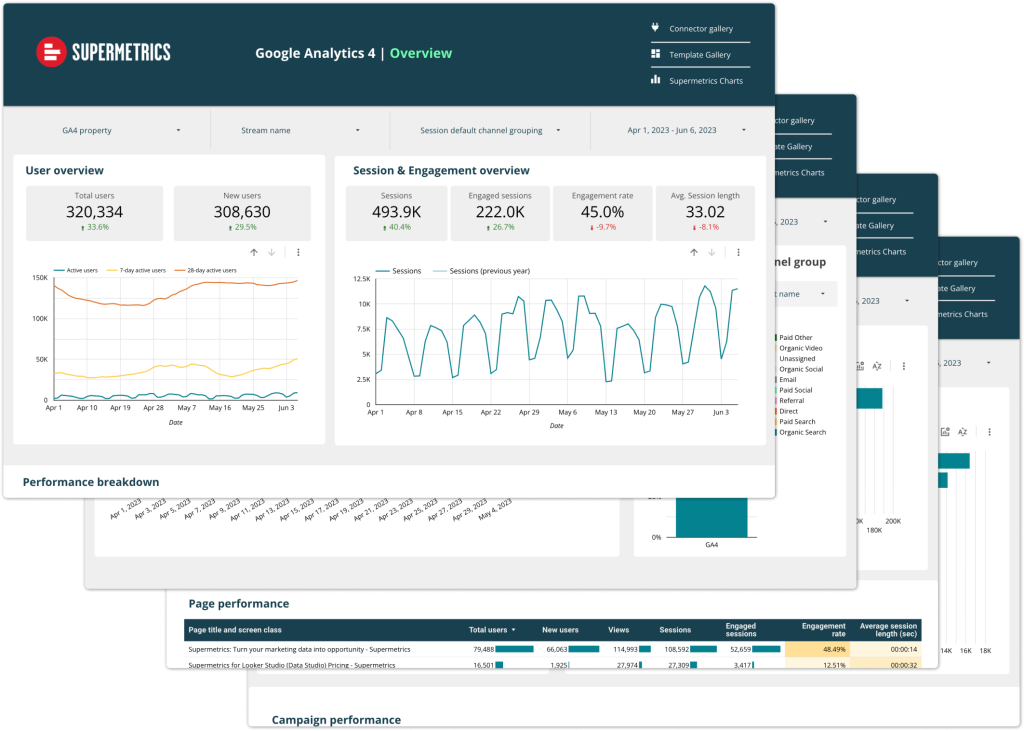Screen dimensions: 1024x731
Task: Click the Organic Video legend entry
Action: [x=801, y=348]
